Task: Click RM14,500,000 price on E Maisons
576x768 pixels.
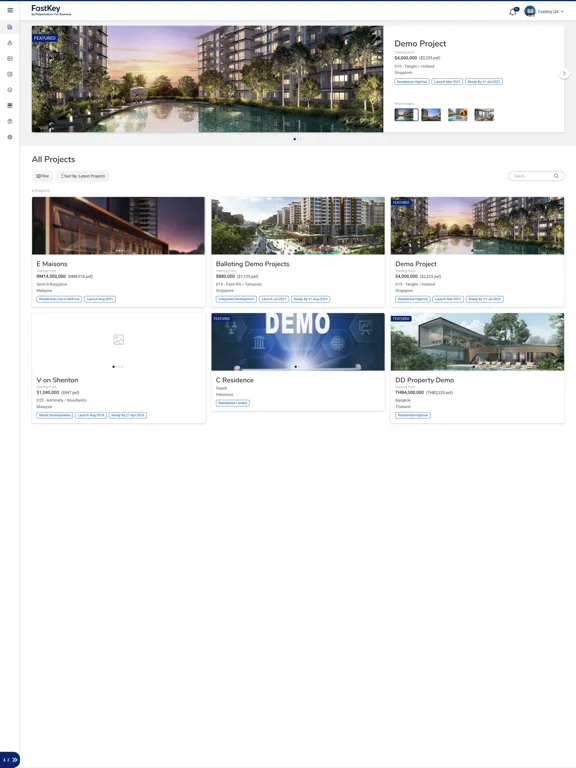Action: [x=51, y=276]
